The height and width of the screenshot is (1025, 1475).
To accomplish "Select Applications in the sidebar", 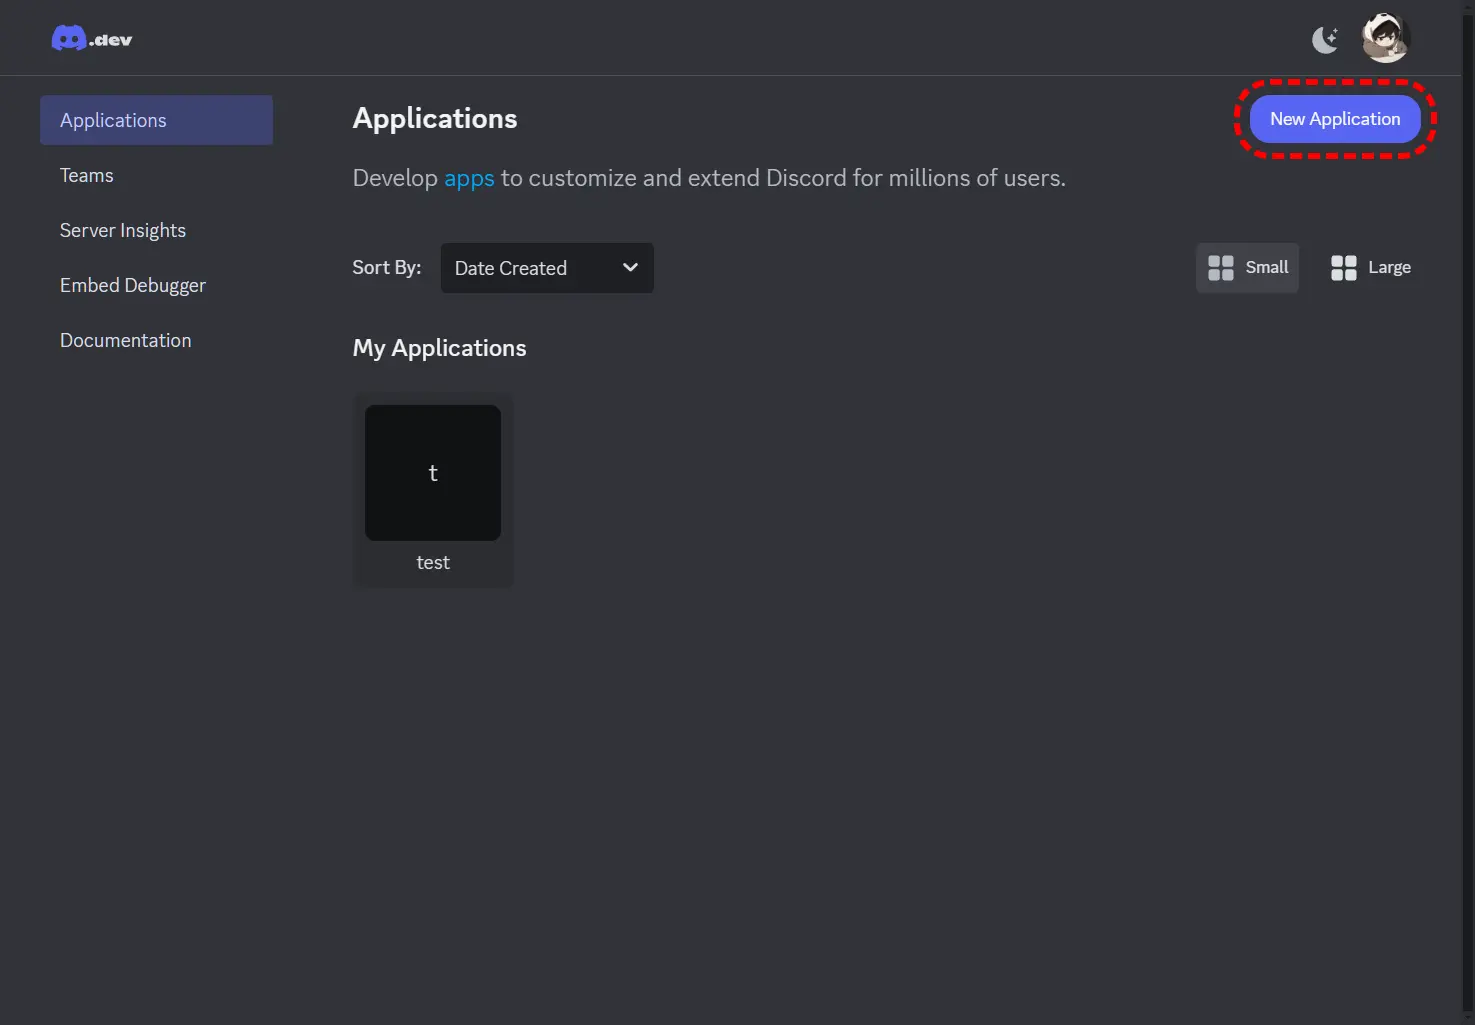I will click(156, 120).
